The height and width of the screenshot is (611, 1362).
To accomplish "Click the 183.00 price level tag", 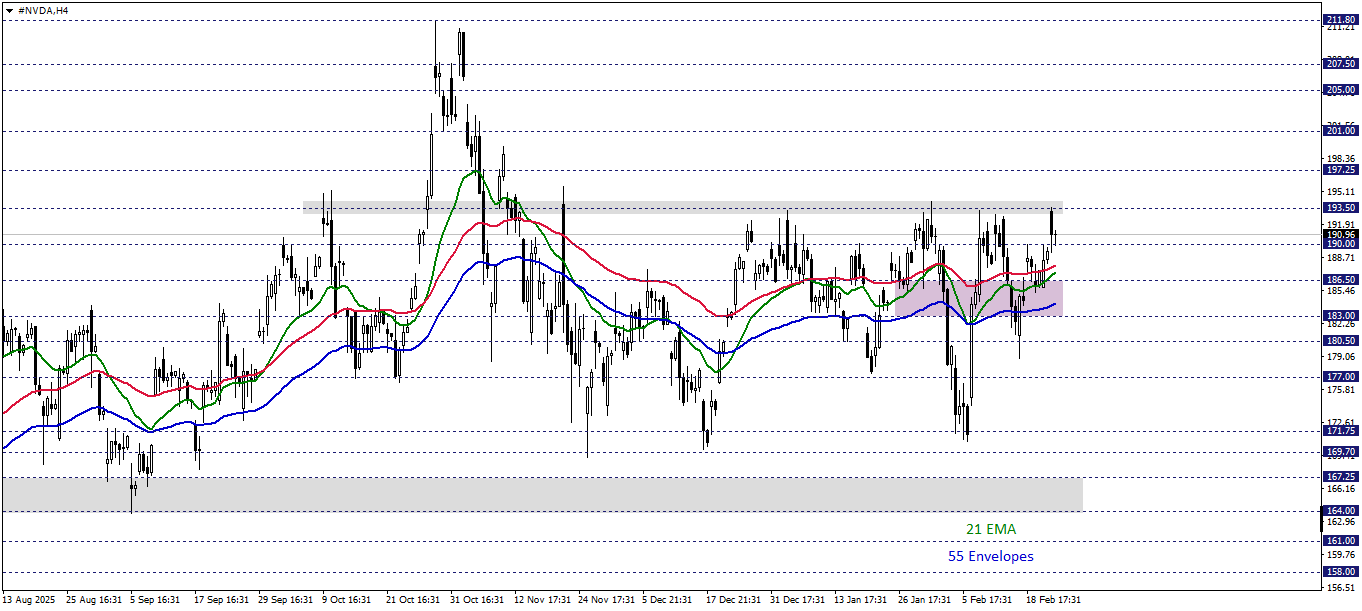I will pyautogui.click(x=1340, y=316).
